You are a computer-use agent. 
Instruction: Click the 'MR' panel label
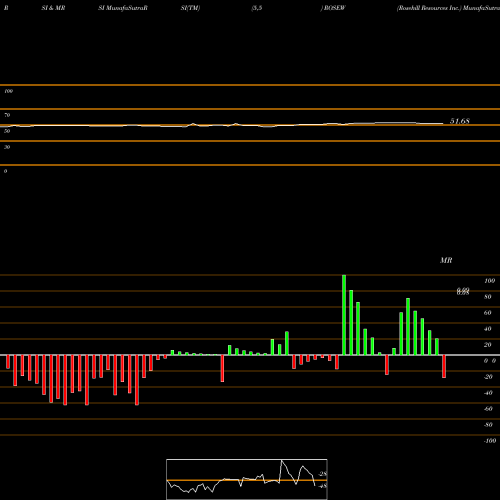pos(446,260)
